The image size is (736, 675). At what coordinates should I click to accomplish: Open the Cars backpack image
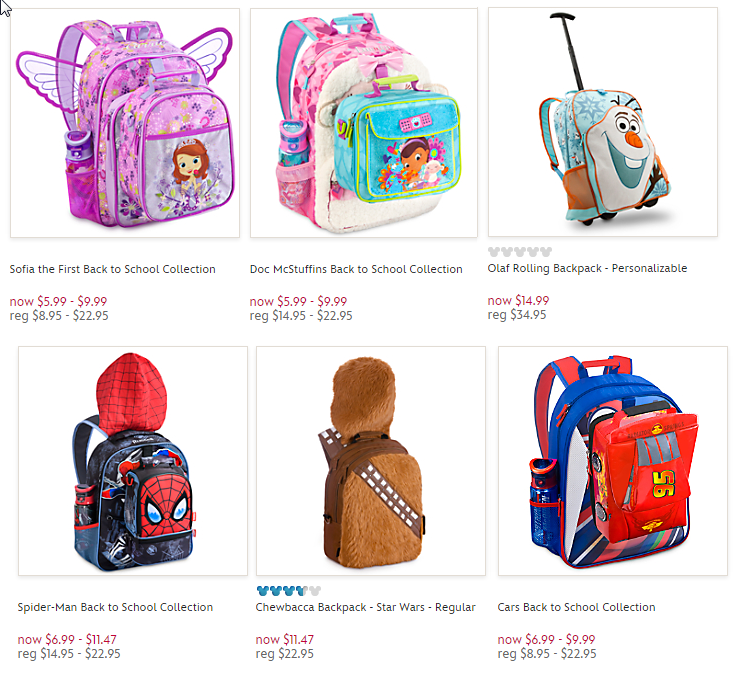pos(613,461)
